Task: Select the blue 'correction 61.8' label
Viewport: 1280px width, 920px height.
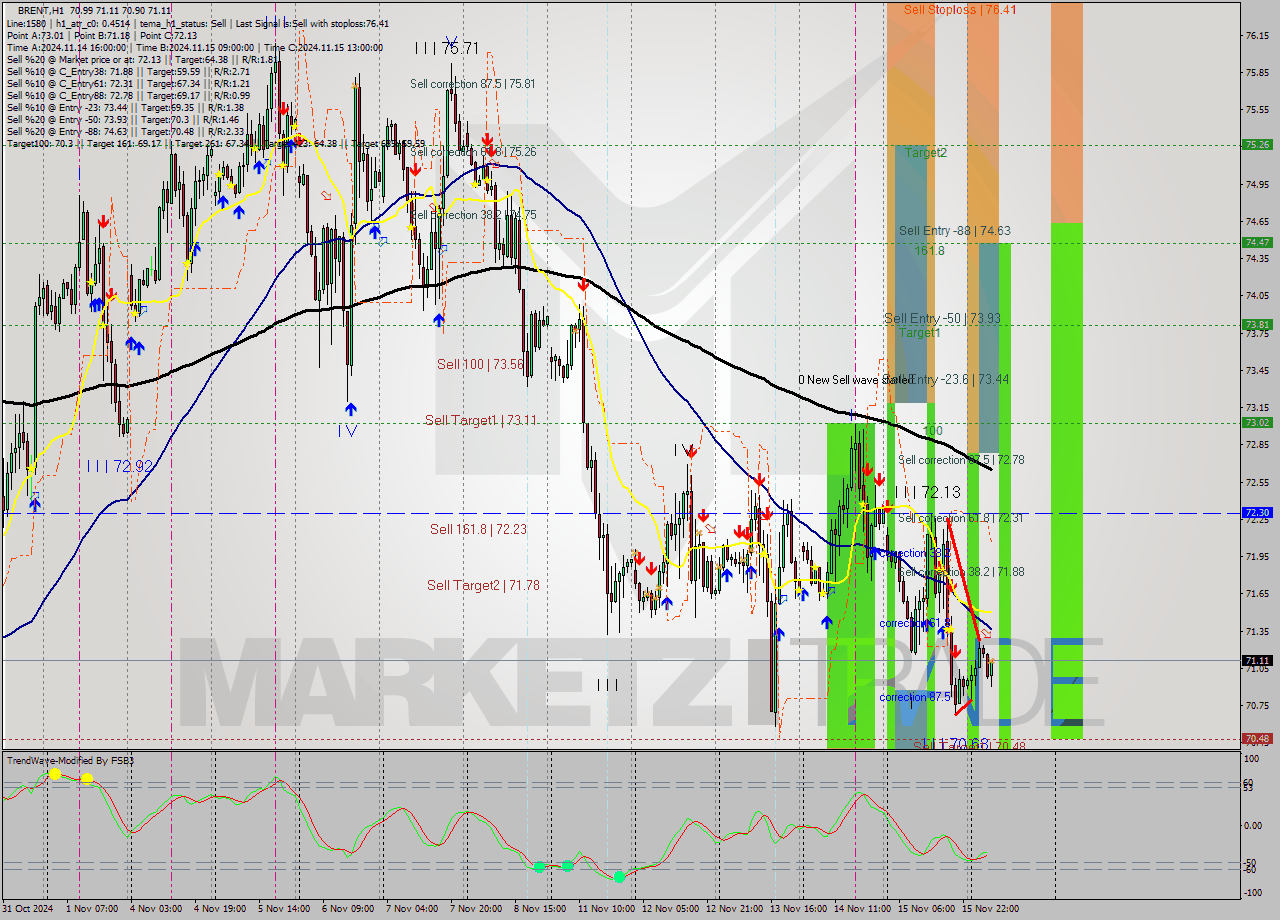Action: tap(915, 623)
